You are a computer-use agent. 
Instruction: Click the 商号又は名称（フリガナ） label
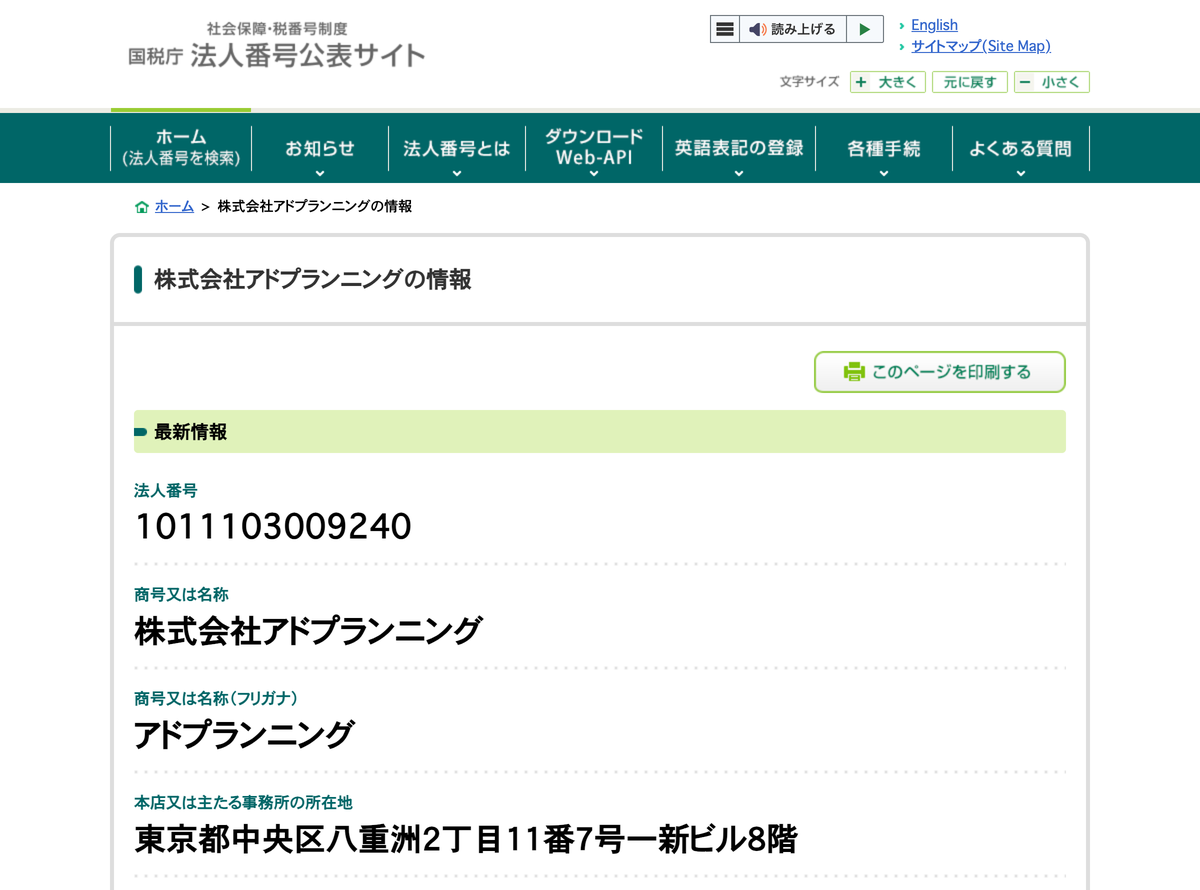(x=217, y=698)
